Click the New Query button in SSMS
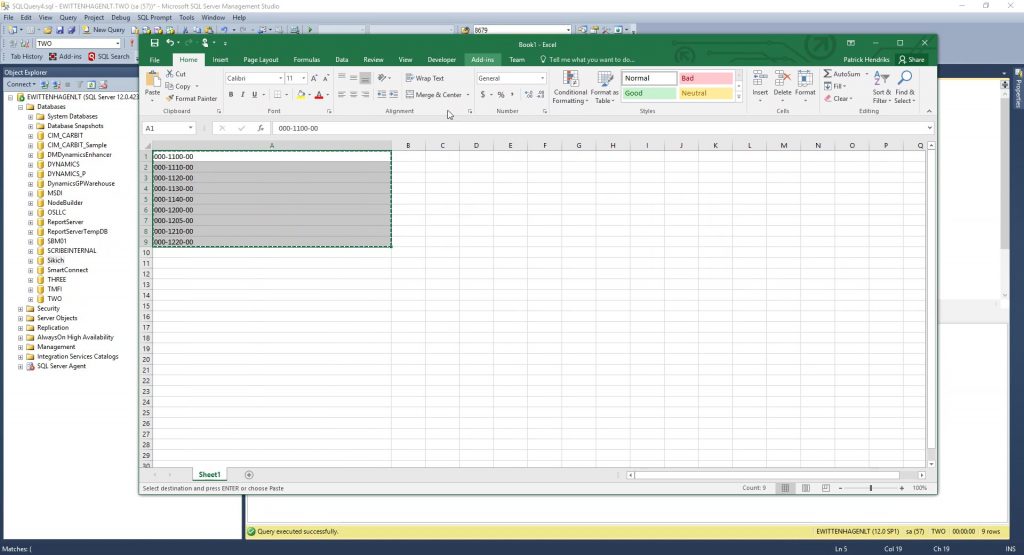This screenshot has width=1024, height=555. pos(104,30)
